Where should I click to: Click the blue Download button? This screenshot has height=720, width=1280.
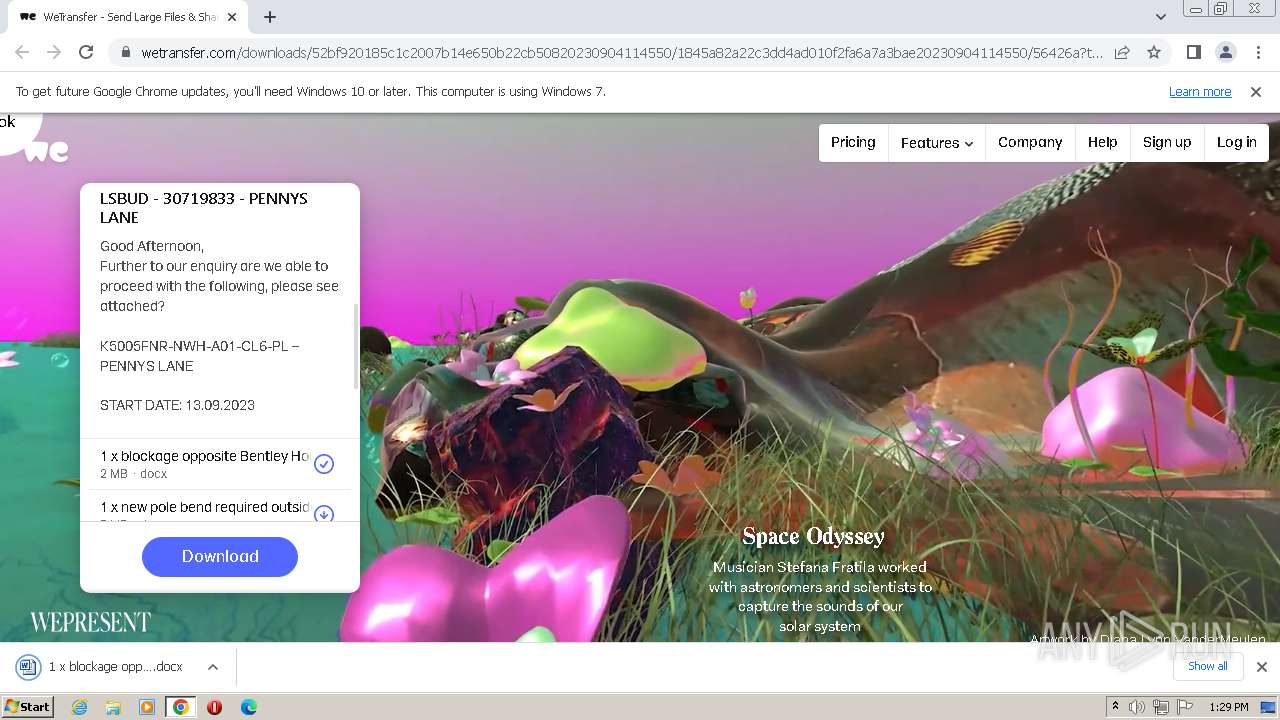pyautogui.click(x=220, y=556)
